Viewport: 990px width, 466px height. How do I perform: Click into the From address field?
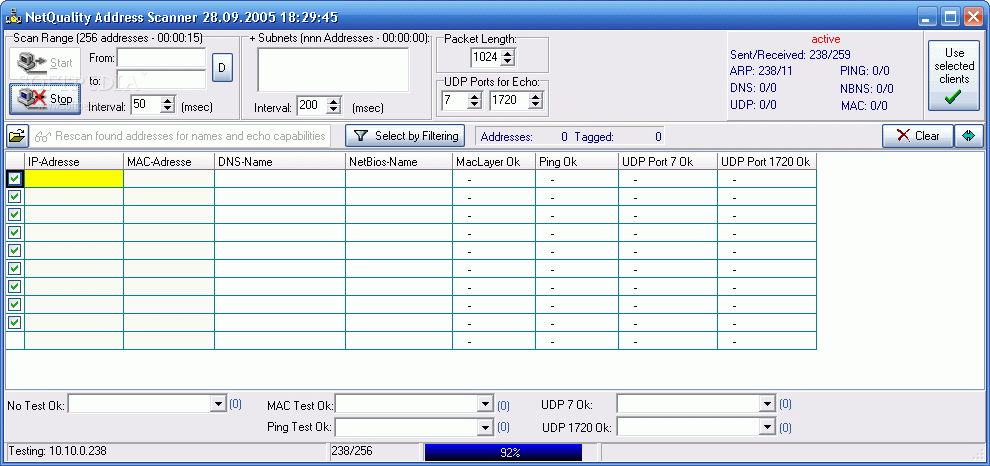click(162, 57)
